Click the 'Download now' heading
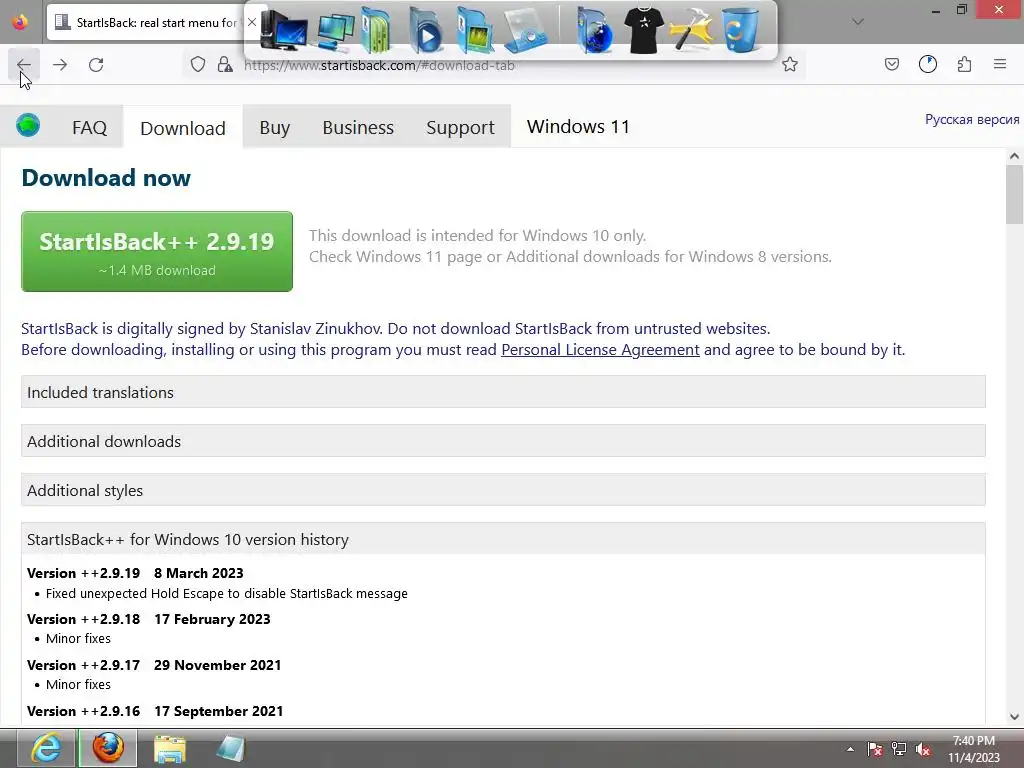Viewport: 1024px width, 768px height. click(x=106, y=178)
